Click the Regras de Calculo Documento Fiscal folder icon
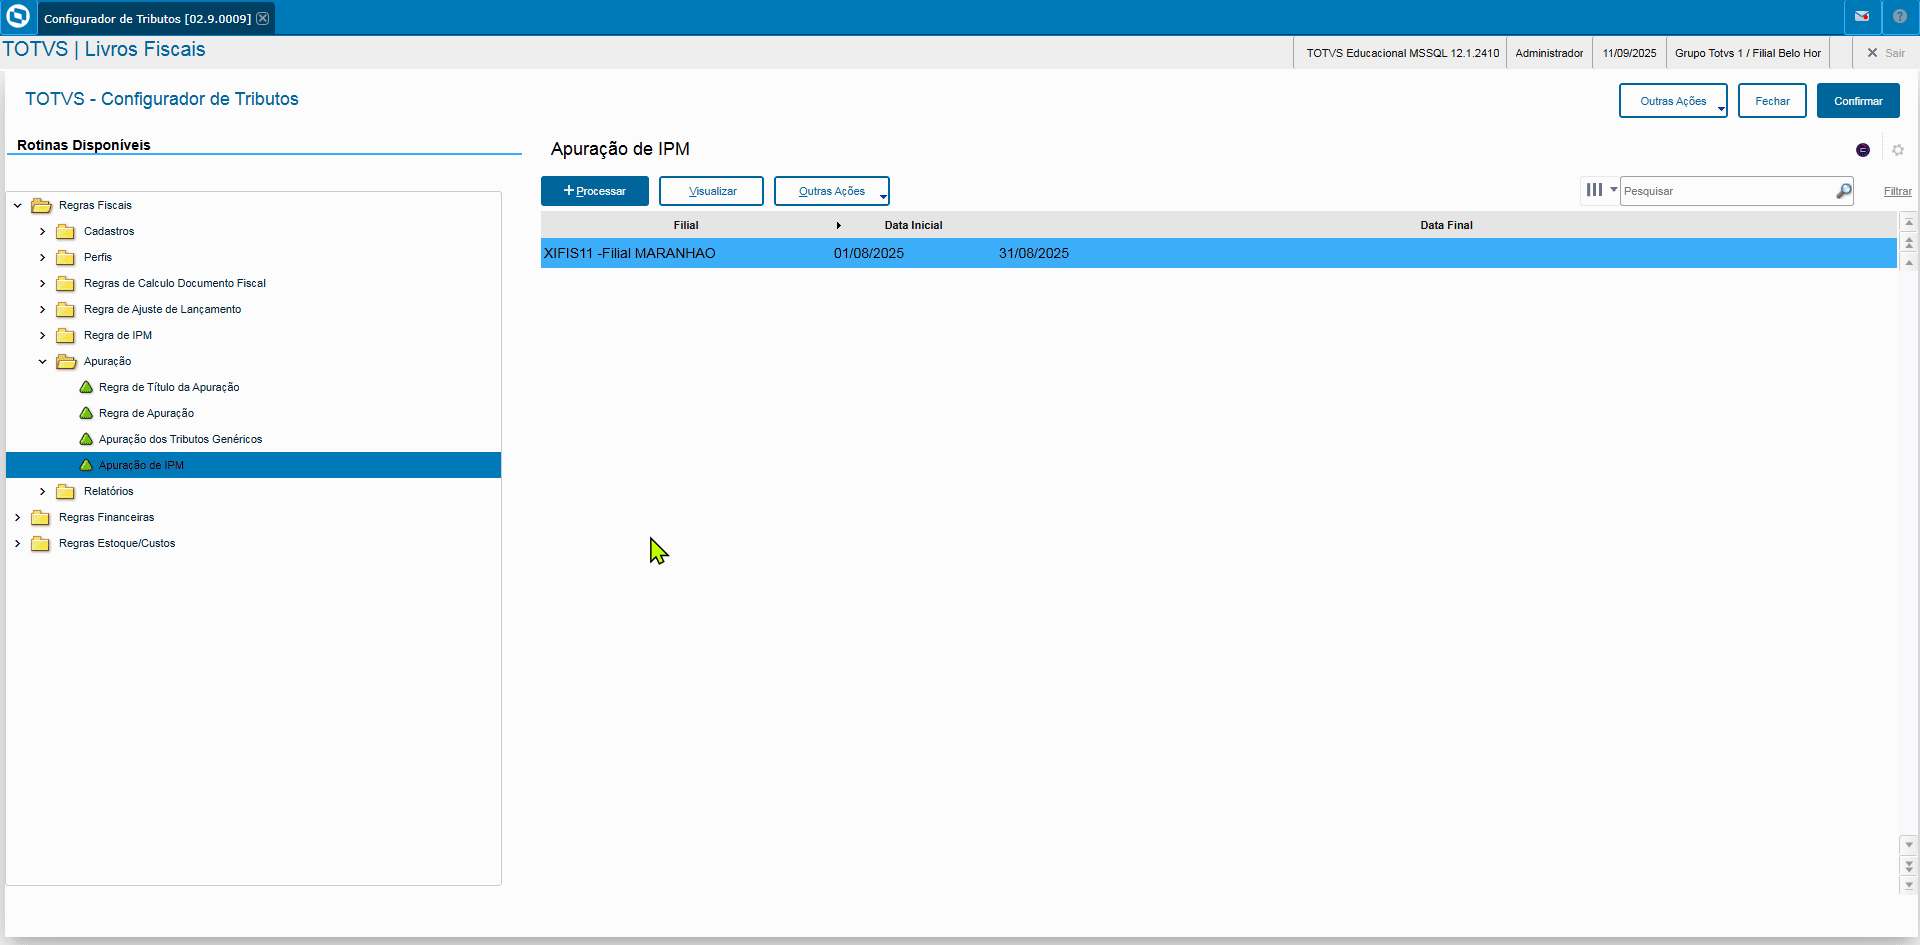Viewport: 1920px width, 945px height. pyautogui.click(x=66, y=283)
